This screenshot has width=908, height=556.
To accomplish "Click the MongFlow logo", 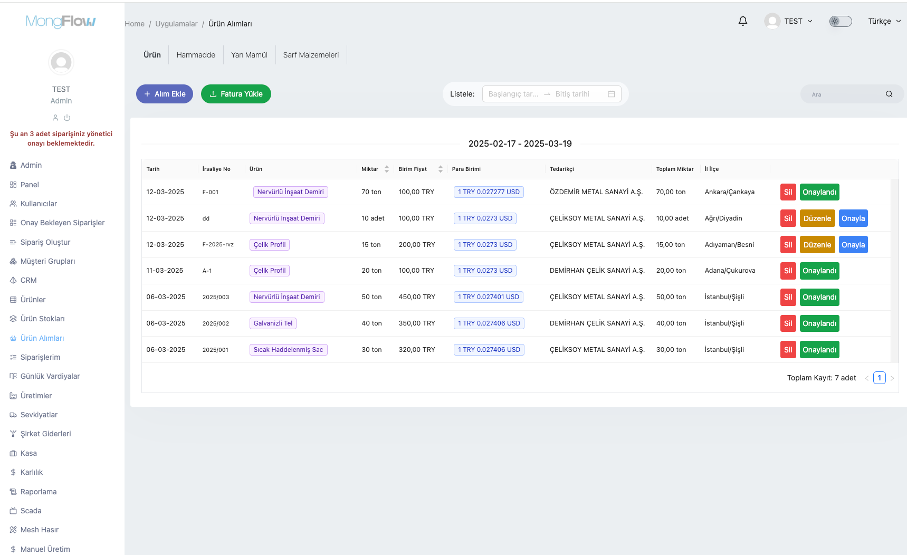I will 61,21.
